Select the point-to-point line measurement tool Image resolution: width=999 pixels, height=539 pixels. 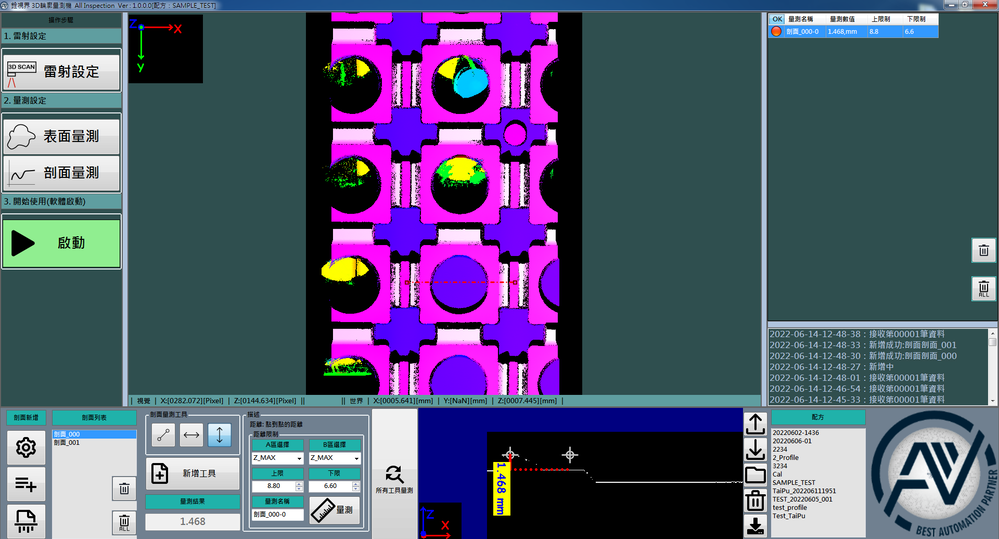coord(163,435)
